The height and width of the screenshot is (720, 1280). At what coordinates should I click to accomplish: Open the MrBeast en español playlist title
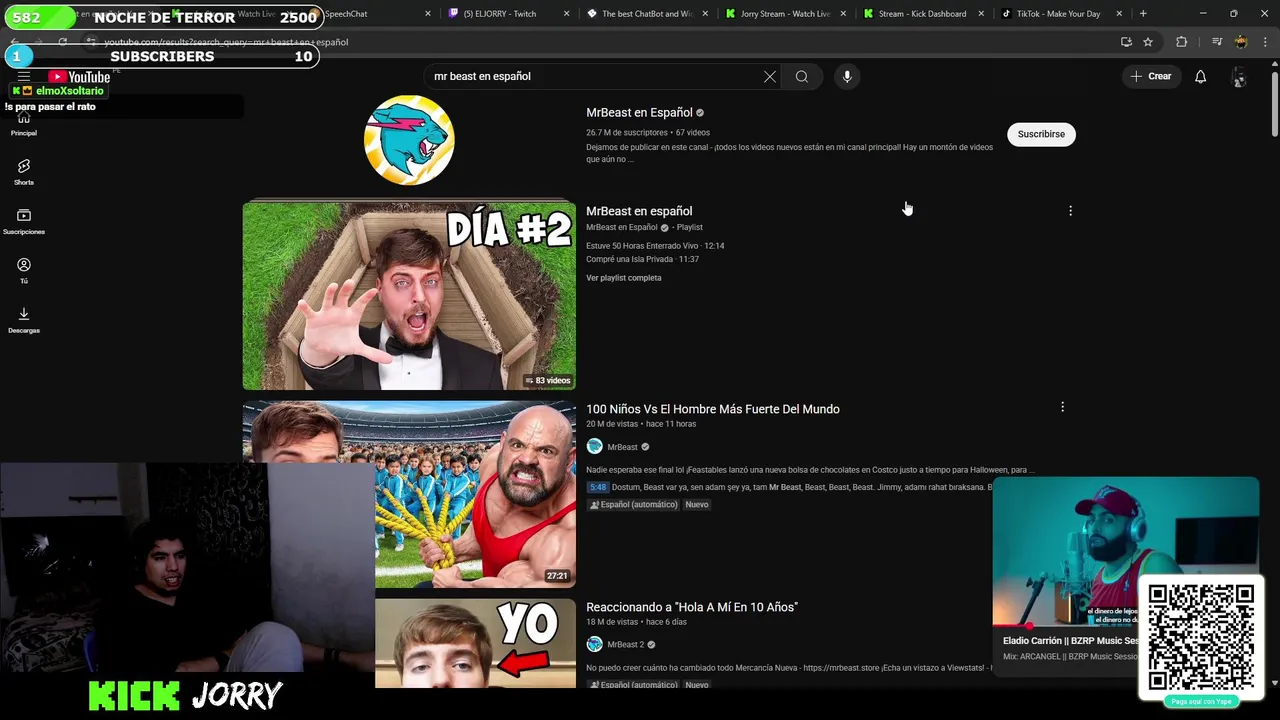pyautogui.click(x=639, y=211)
